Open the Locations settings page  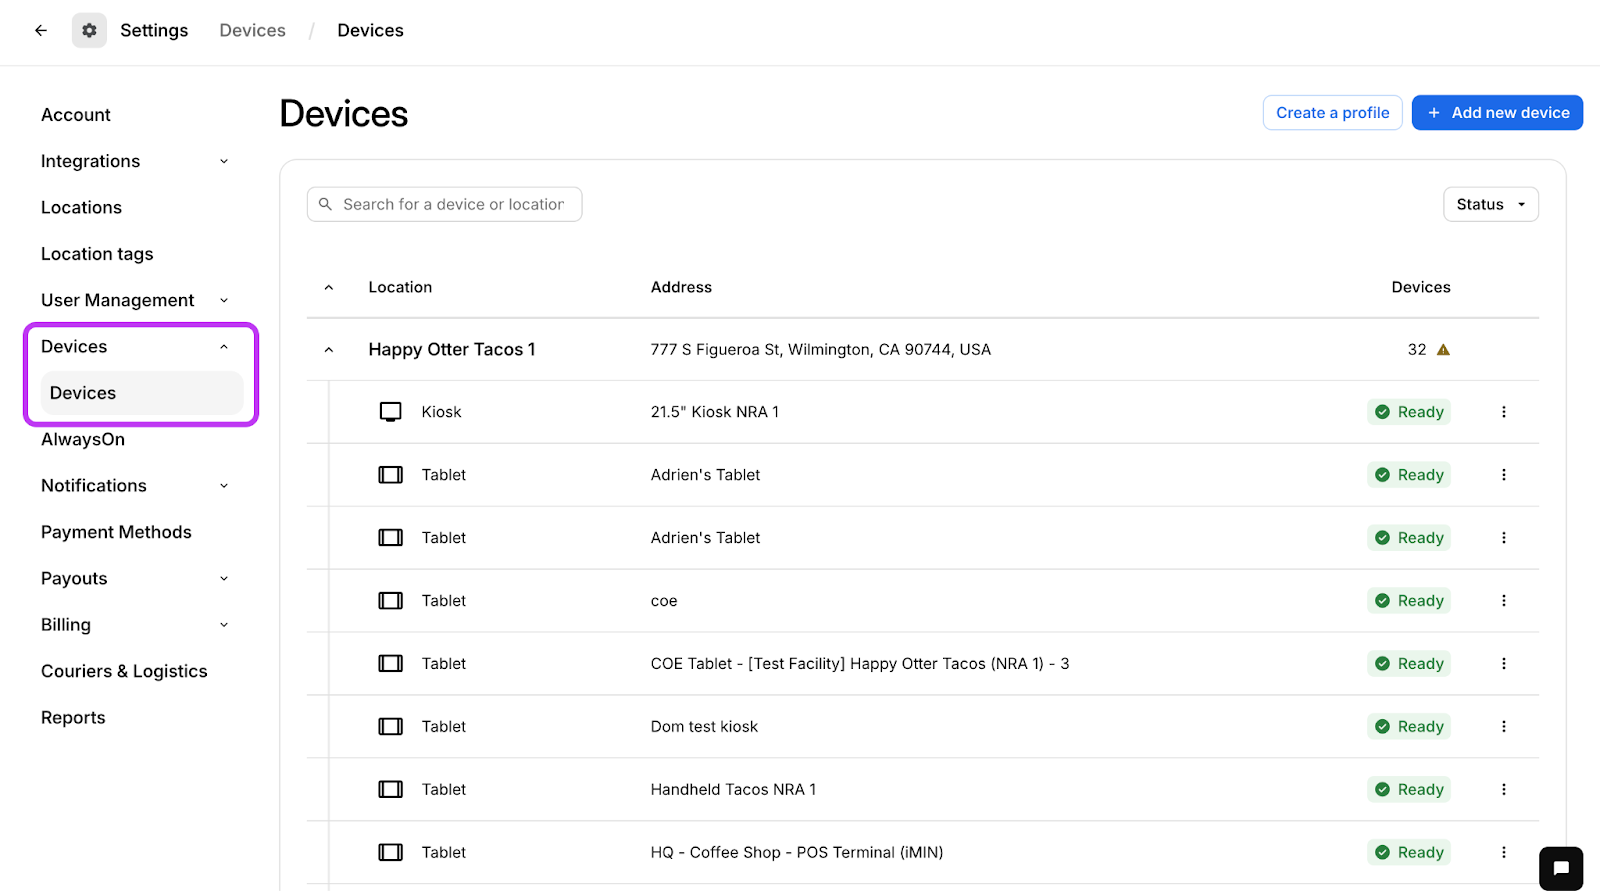[x=81, y=207]
